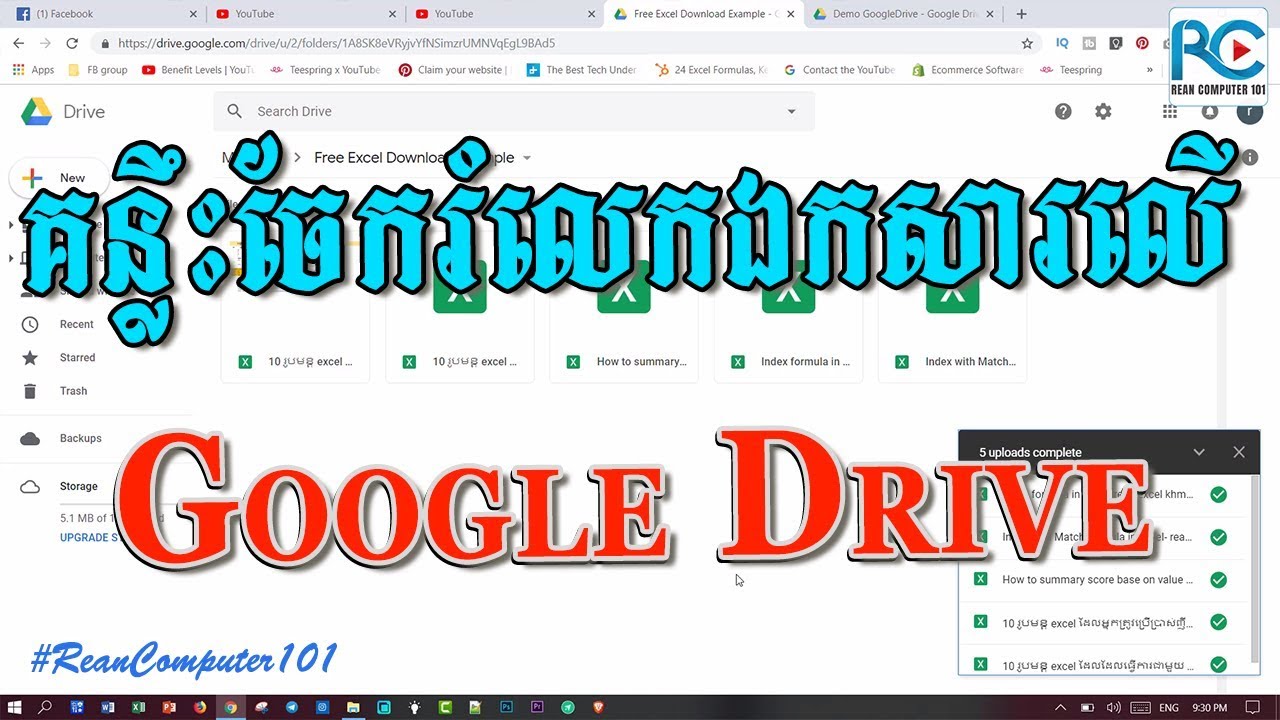Screen dimensions: 1280x720
Task: Open the Contact the YouTube bookmark
Action: pos(839,70)
